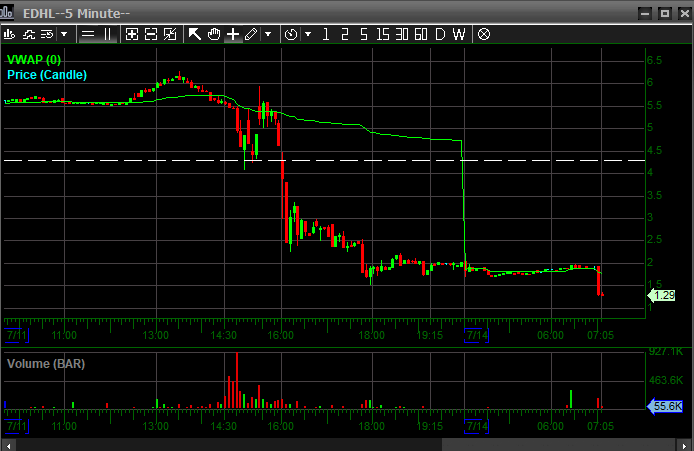Switch to the 1 minute interval
This screenshot has width=694, height=451.
point(326,34)
